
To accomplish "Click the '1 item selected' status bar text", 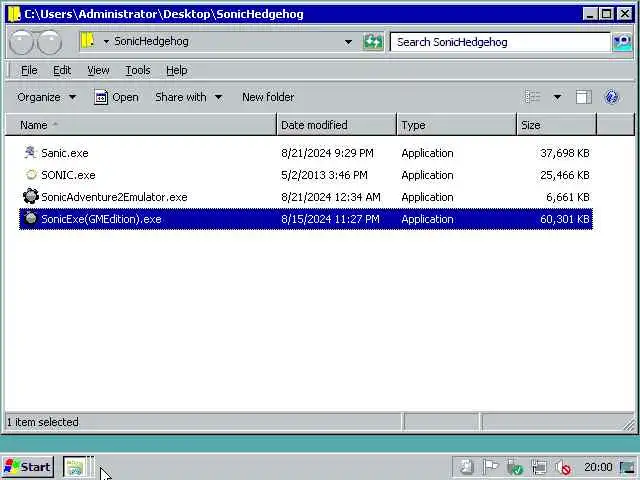I will (x=43, y=422).
